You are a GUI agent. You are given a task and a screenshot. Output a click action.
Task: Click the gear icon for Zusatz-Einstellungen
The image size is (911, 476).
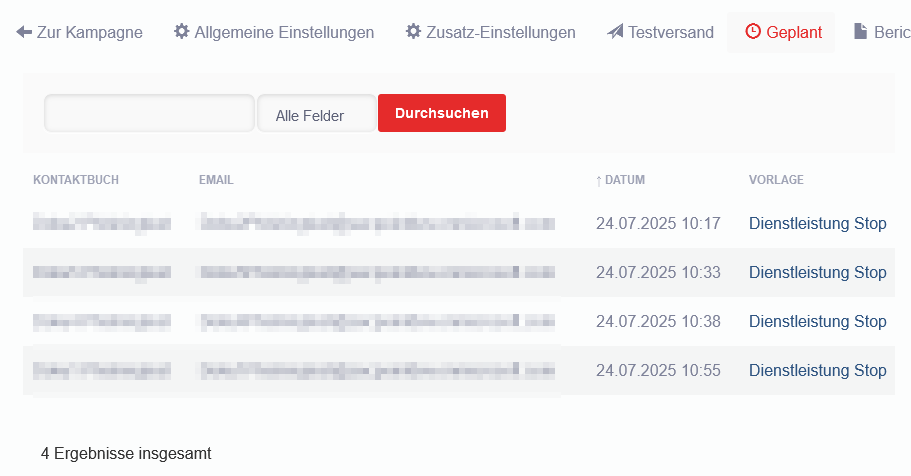[x=413, y=32]
